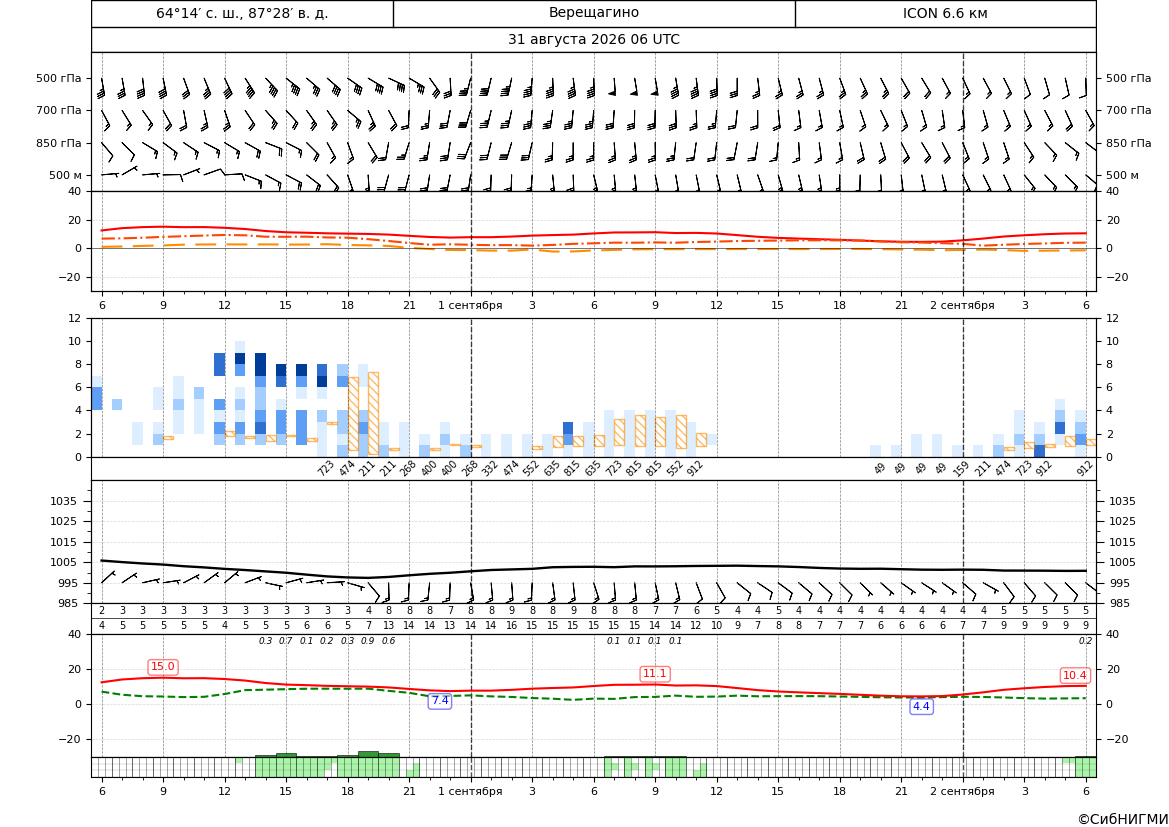Click the tallest hatched orange precipitation bar

[x=374, y=413]
